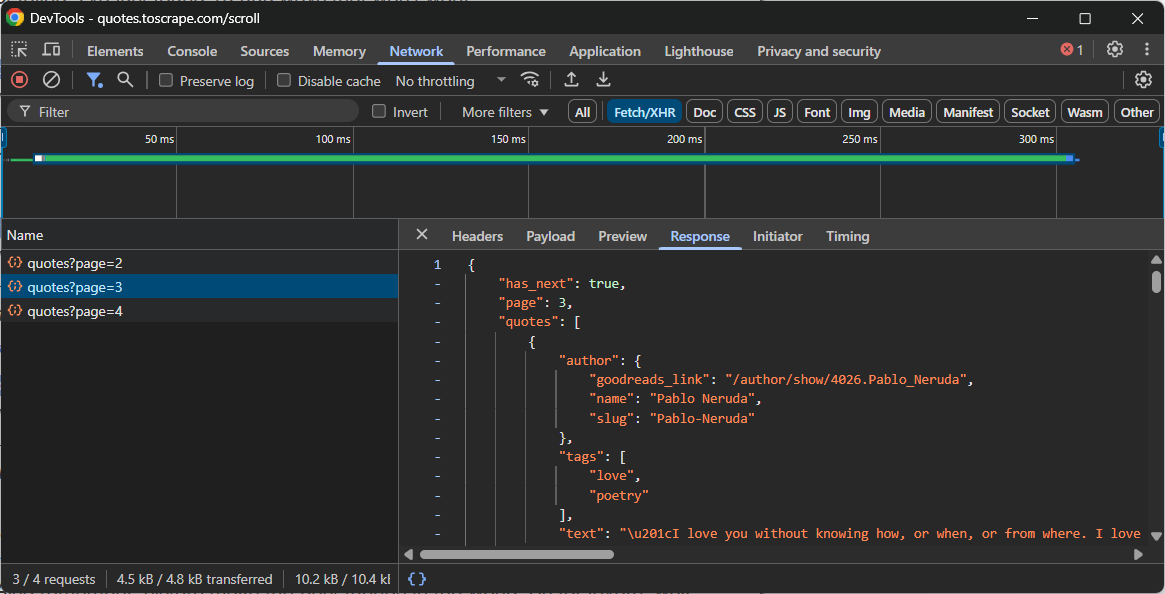Open the Sources panel
Screen dimensions: 1165x594
coord(265,51)
